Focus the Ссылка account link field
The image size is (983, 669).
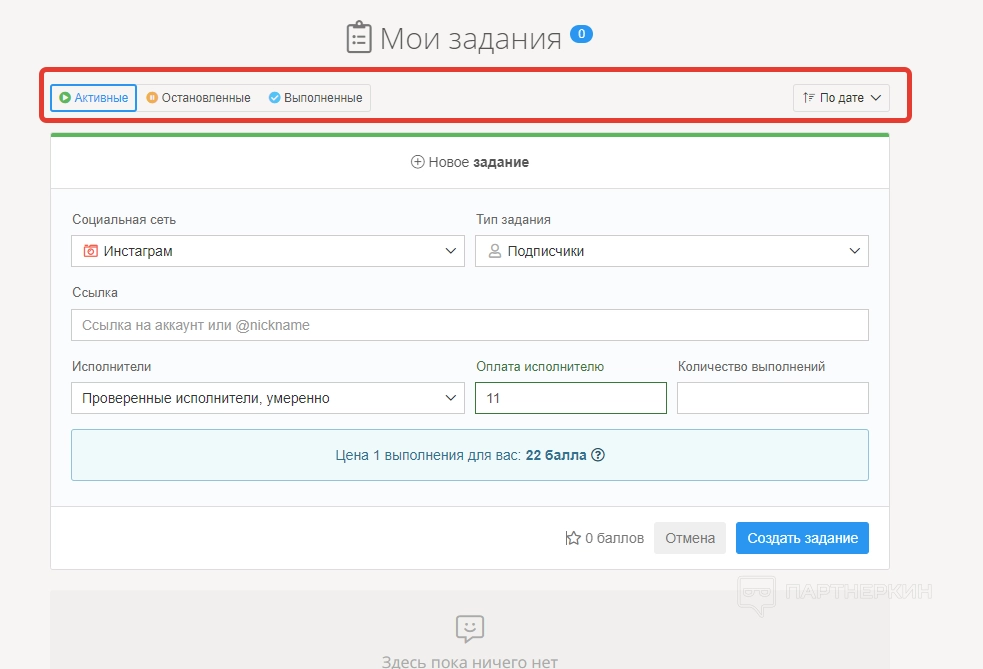point(469,325)
